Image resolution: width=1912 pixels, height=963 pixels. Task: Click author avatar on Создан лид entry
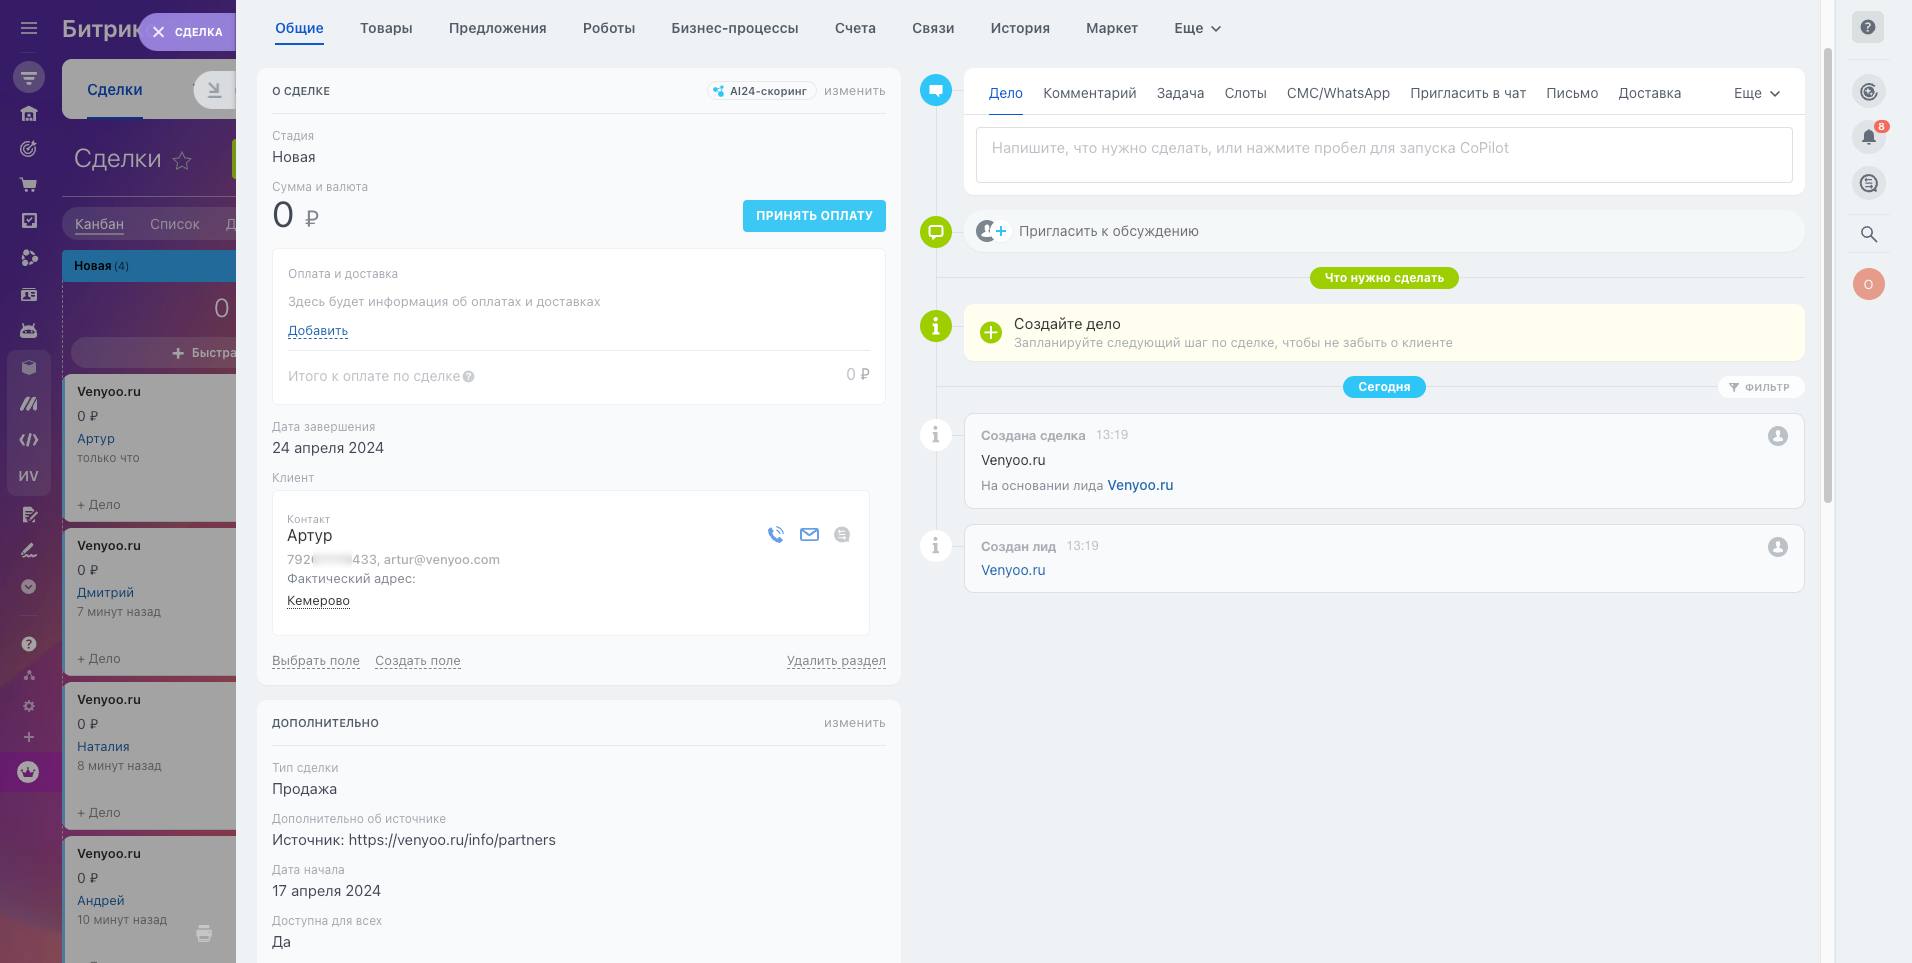pyautogui.click(x=1778, y=547)
